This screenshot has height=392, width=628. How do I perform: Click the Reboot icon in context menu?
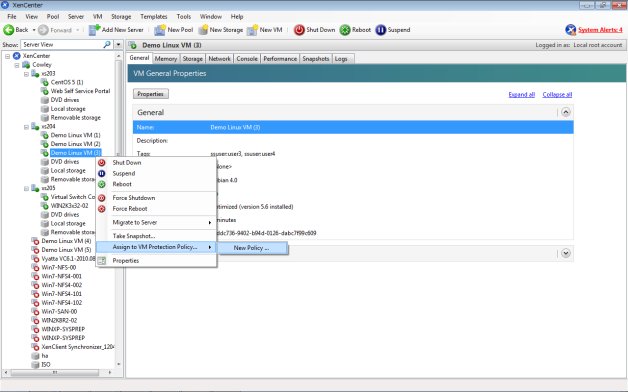click(102, 184)
